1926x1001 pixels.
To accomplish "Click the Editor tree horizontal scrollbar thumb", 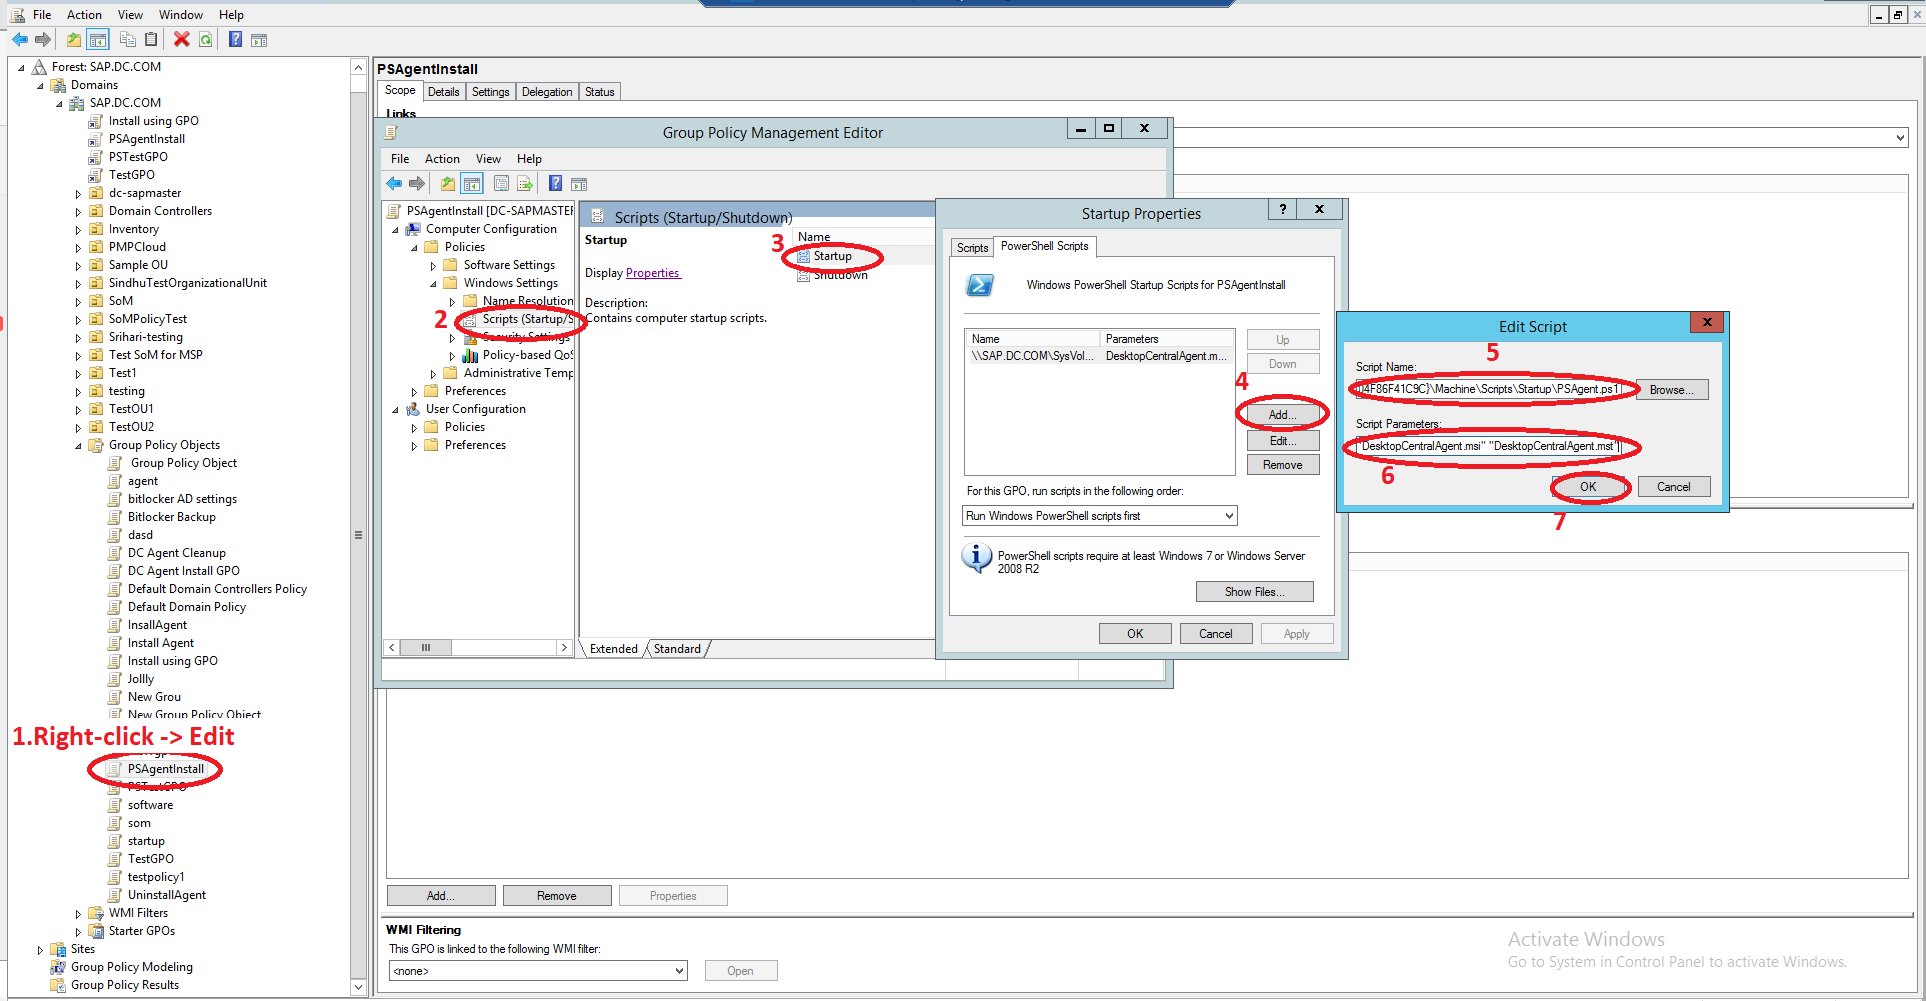I will [x=426, y=648].
